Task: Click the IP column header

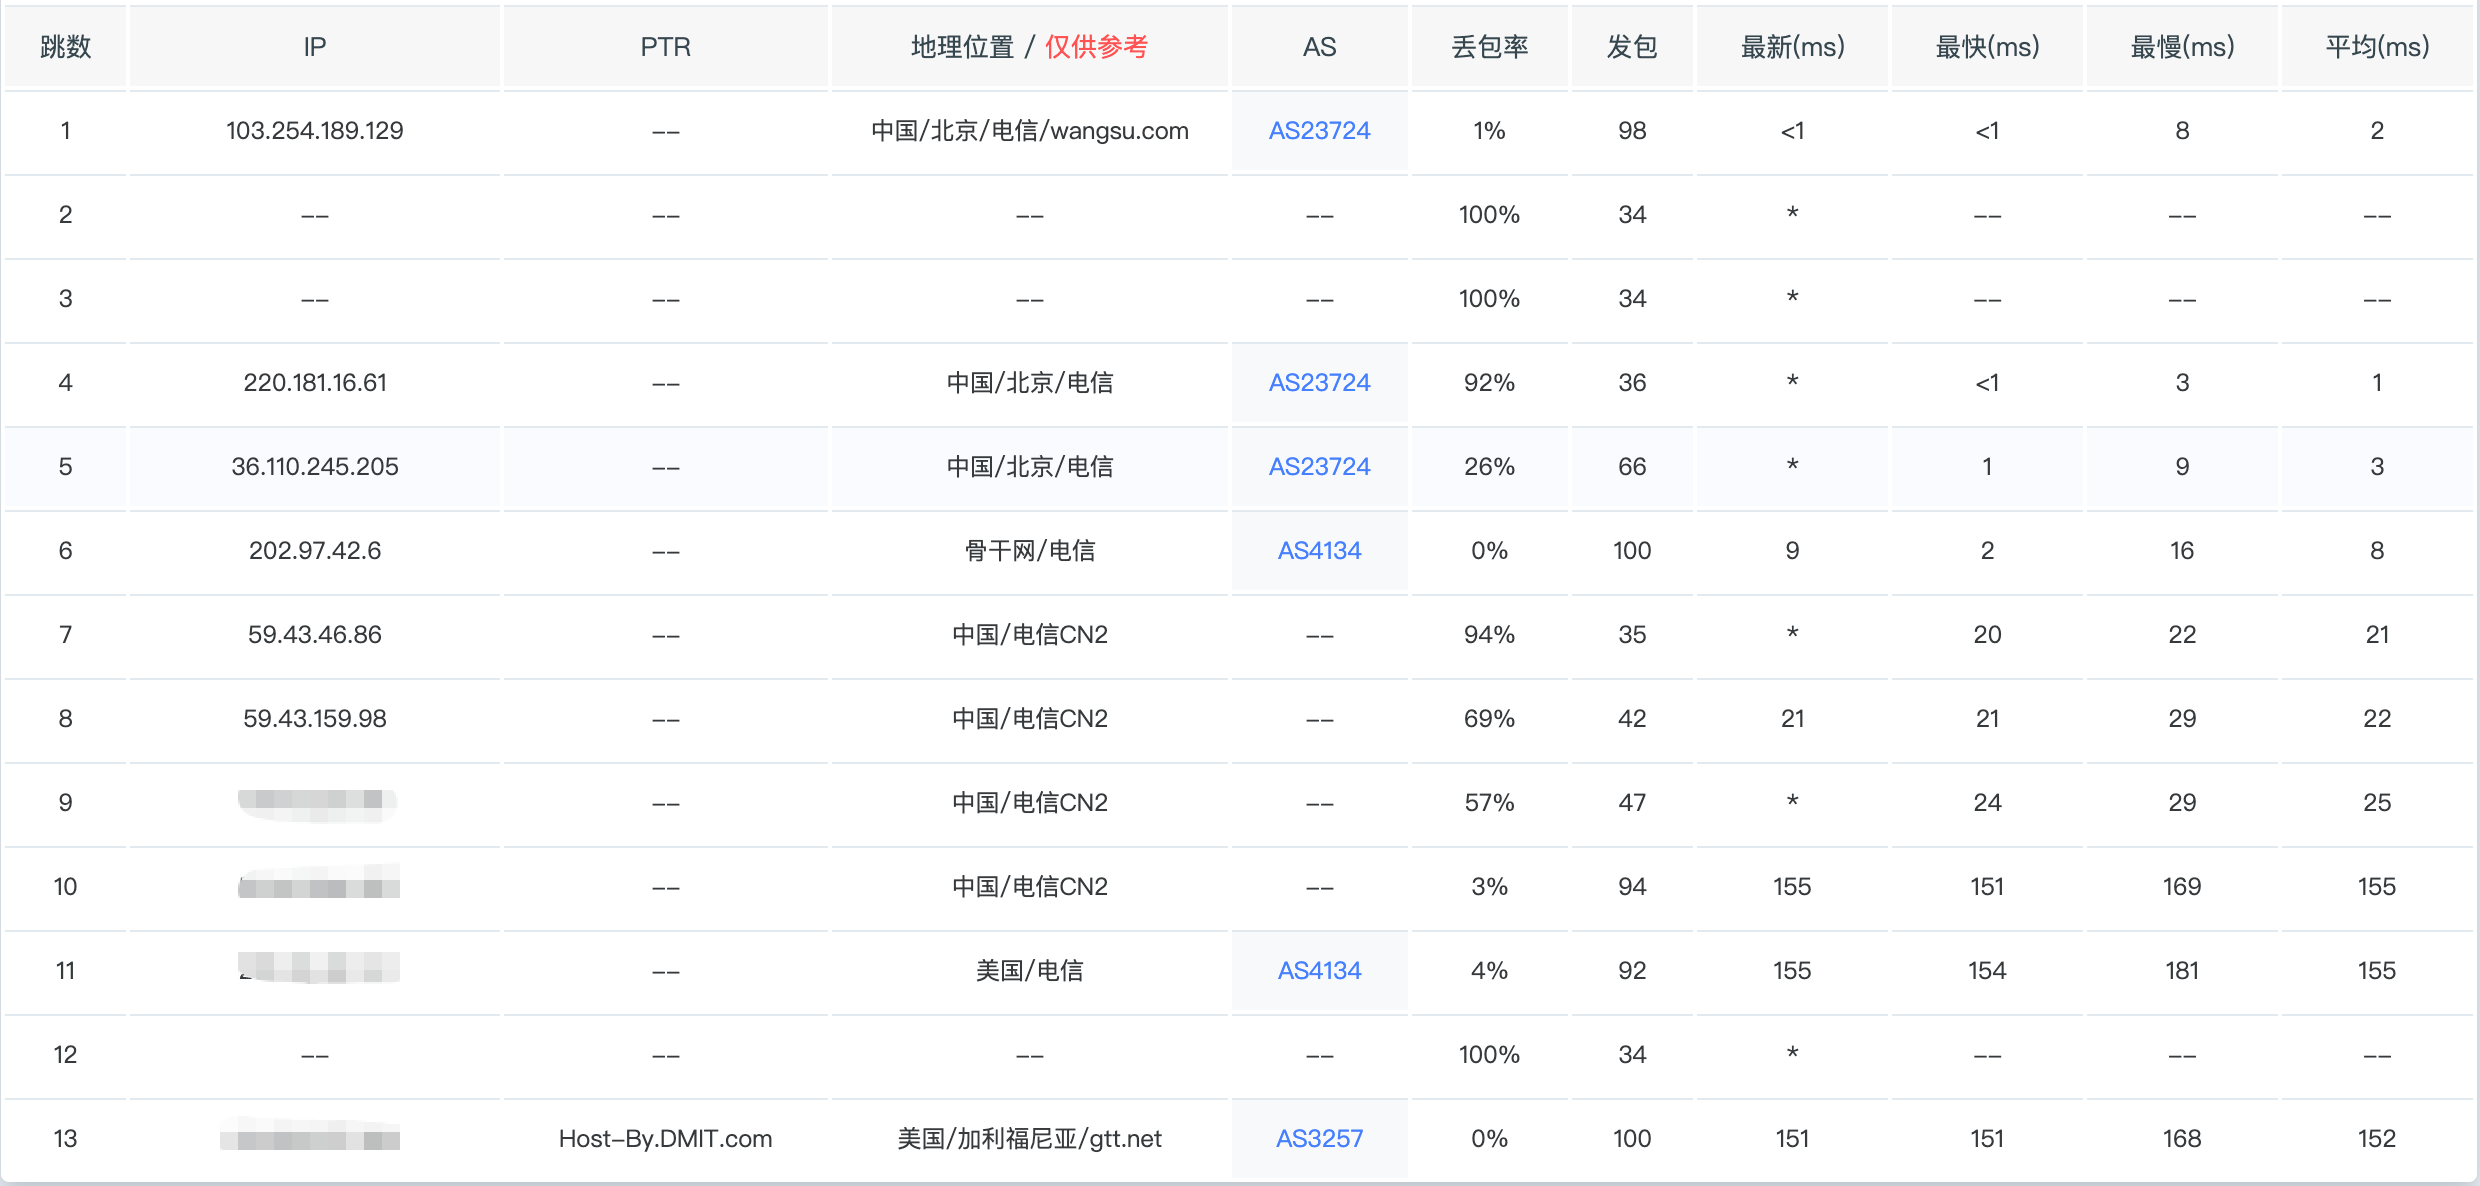Action: click(x=314, y=47)
